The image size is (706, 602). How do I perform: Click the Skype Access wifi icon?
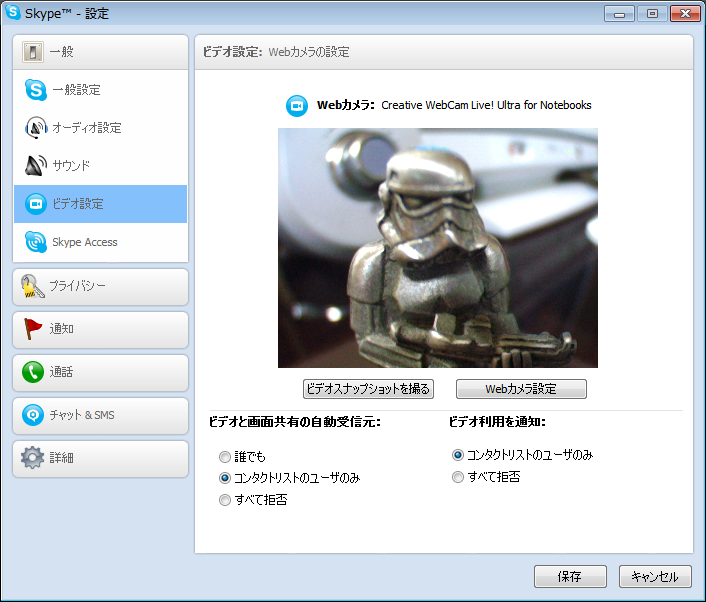[36, 242]
